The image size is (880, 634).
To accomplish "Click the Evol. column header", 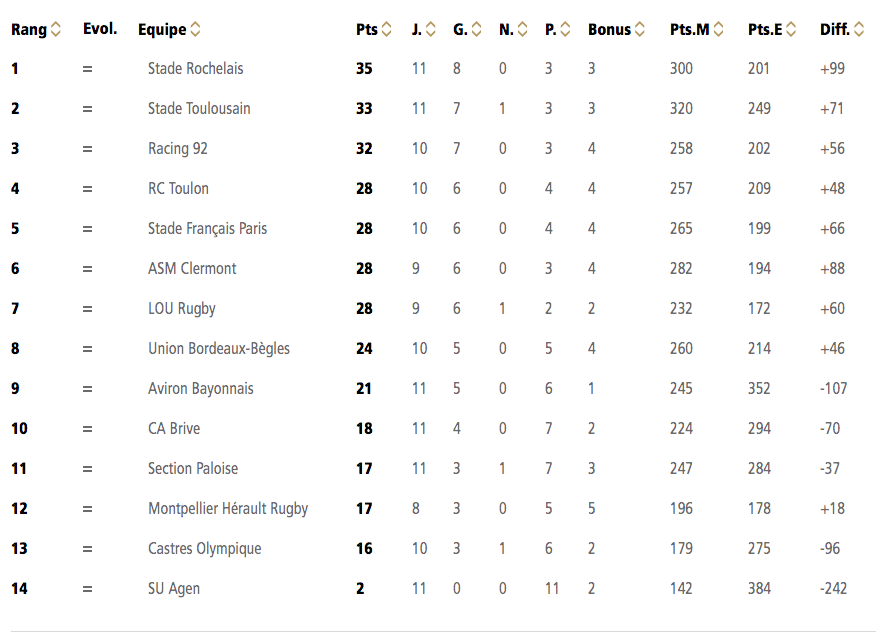I will [x=100, y=29].
